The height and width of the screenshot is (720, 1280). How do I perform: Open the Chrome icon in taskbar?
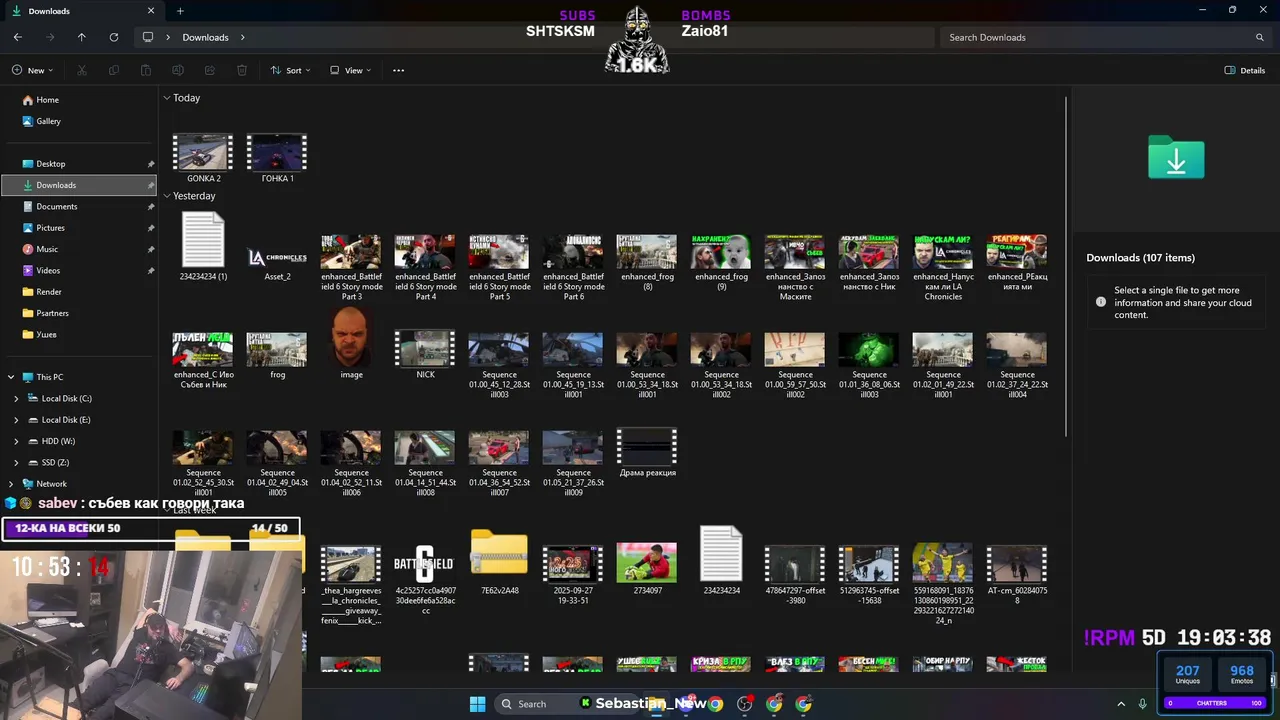click(x=715, y=704)
